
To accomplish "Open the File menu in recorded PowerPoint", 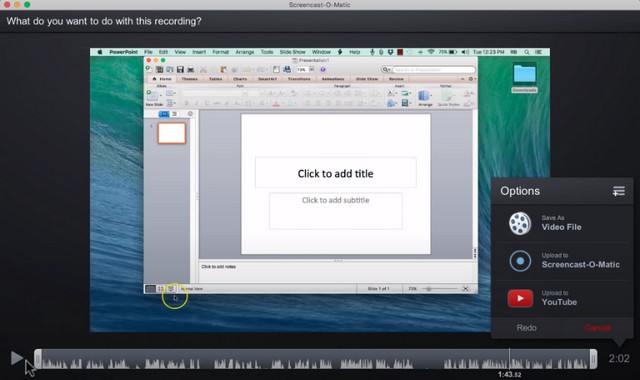I will (148, 52).
